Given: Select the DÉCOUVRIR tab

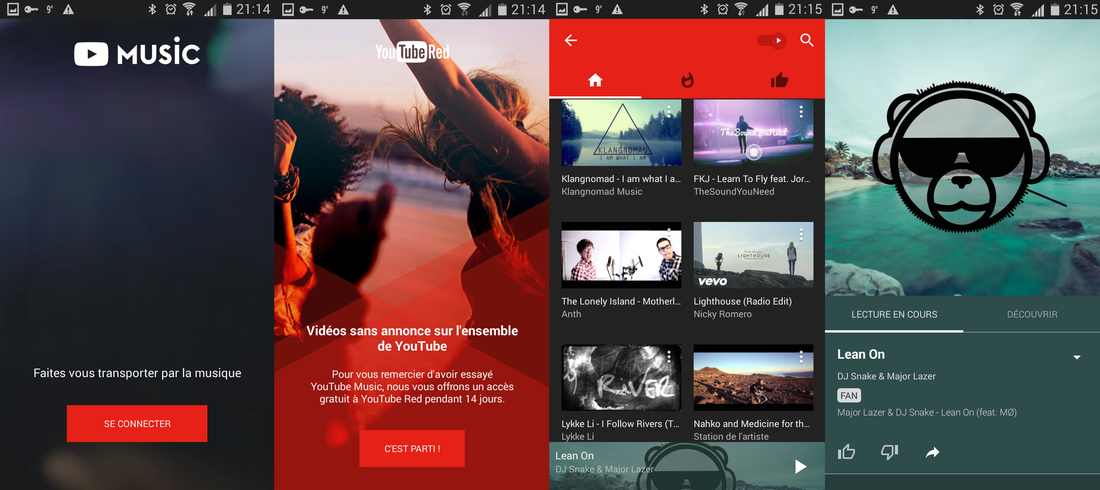Looking at the screenshot, I should click(1032, 314).
